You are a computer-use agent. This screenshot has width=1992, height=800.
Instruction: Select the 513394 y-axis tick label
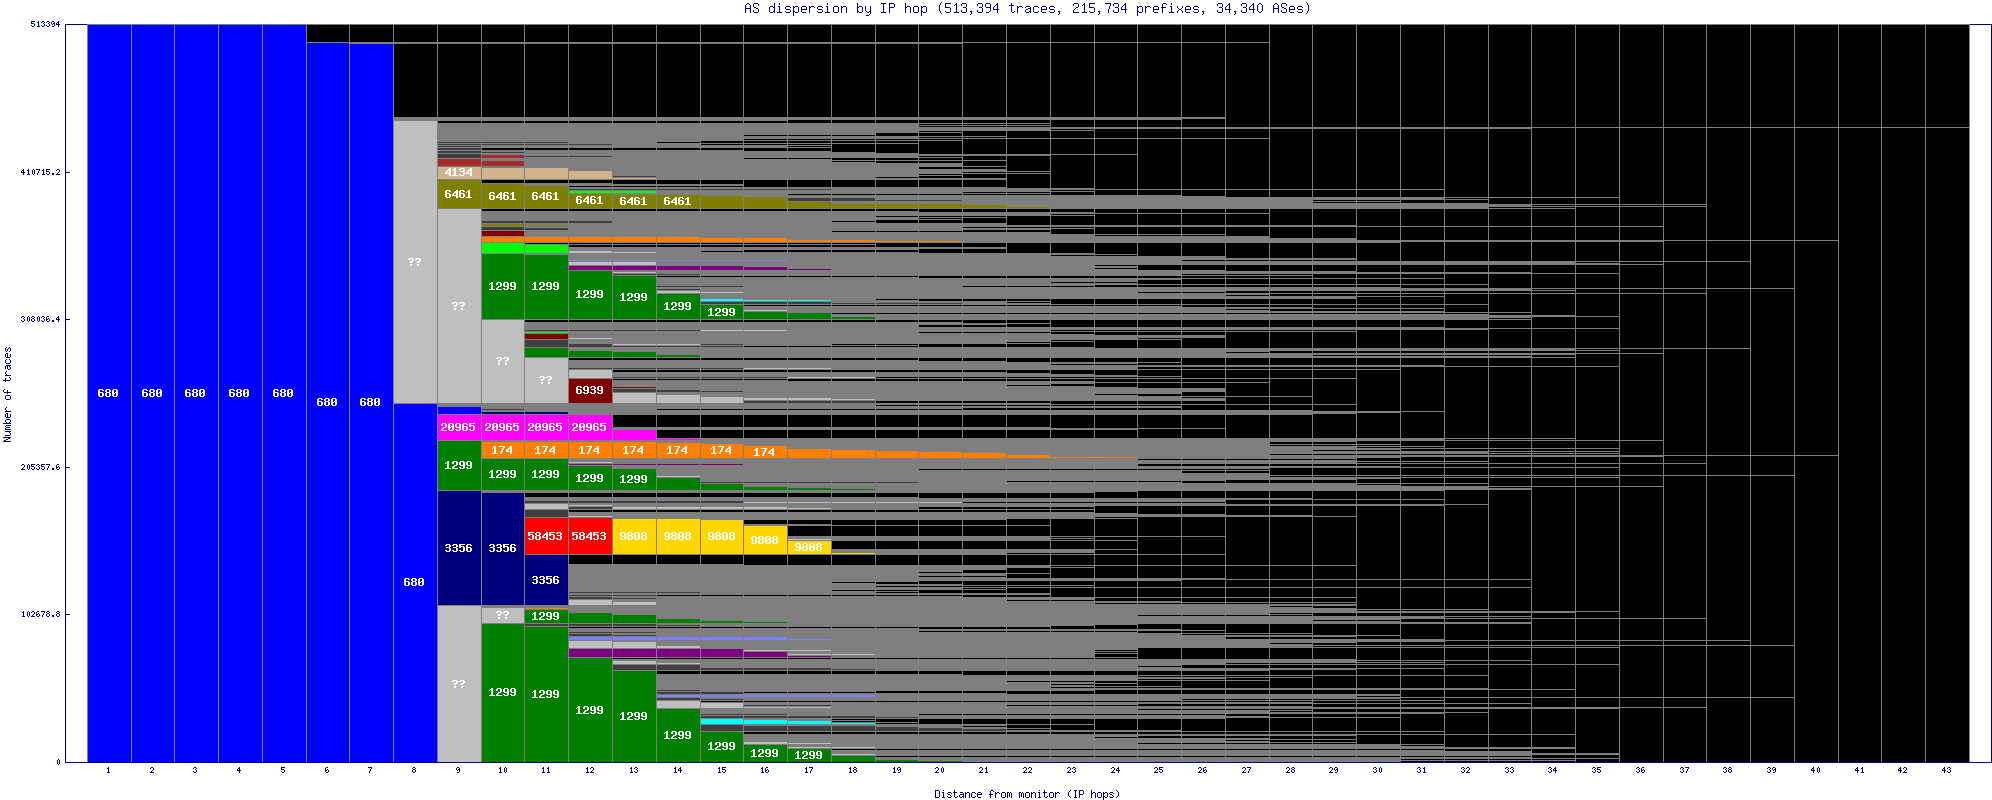(44, 24)
